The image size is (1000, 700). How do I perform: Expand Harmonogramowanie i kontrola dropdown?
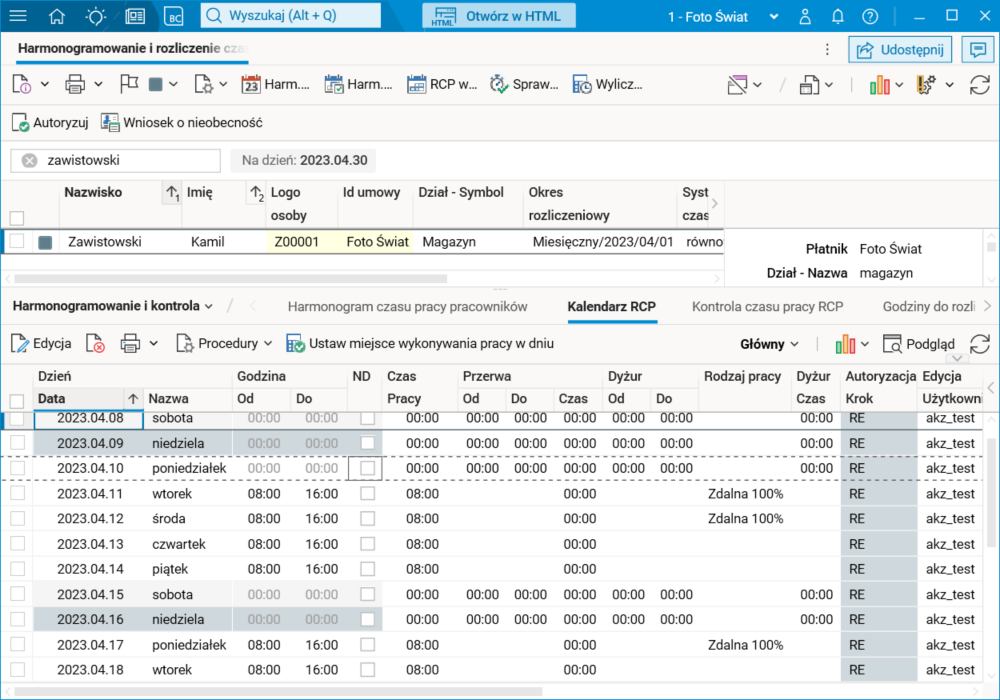point(113,306)
